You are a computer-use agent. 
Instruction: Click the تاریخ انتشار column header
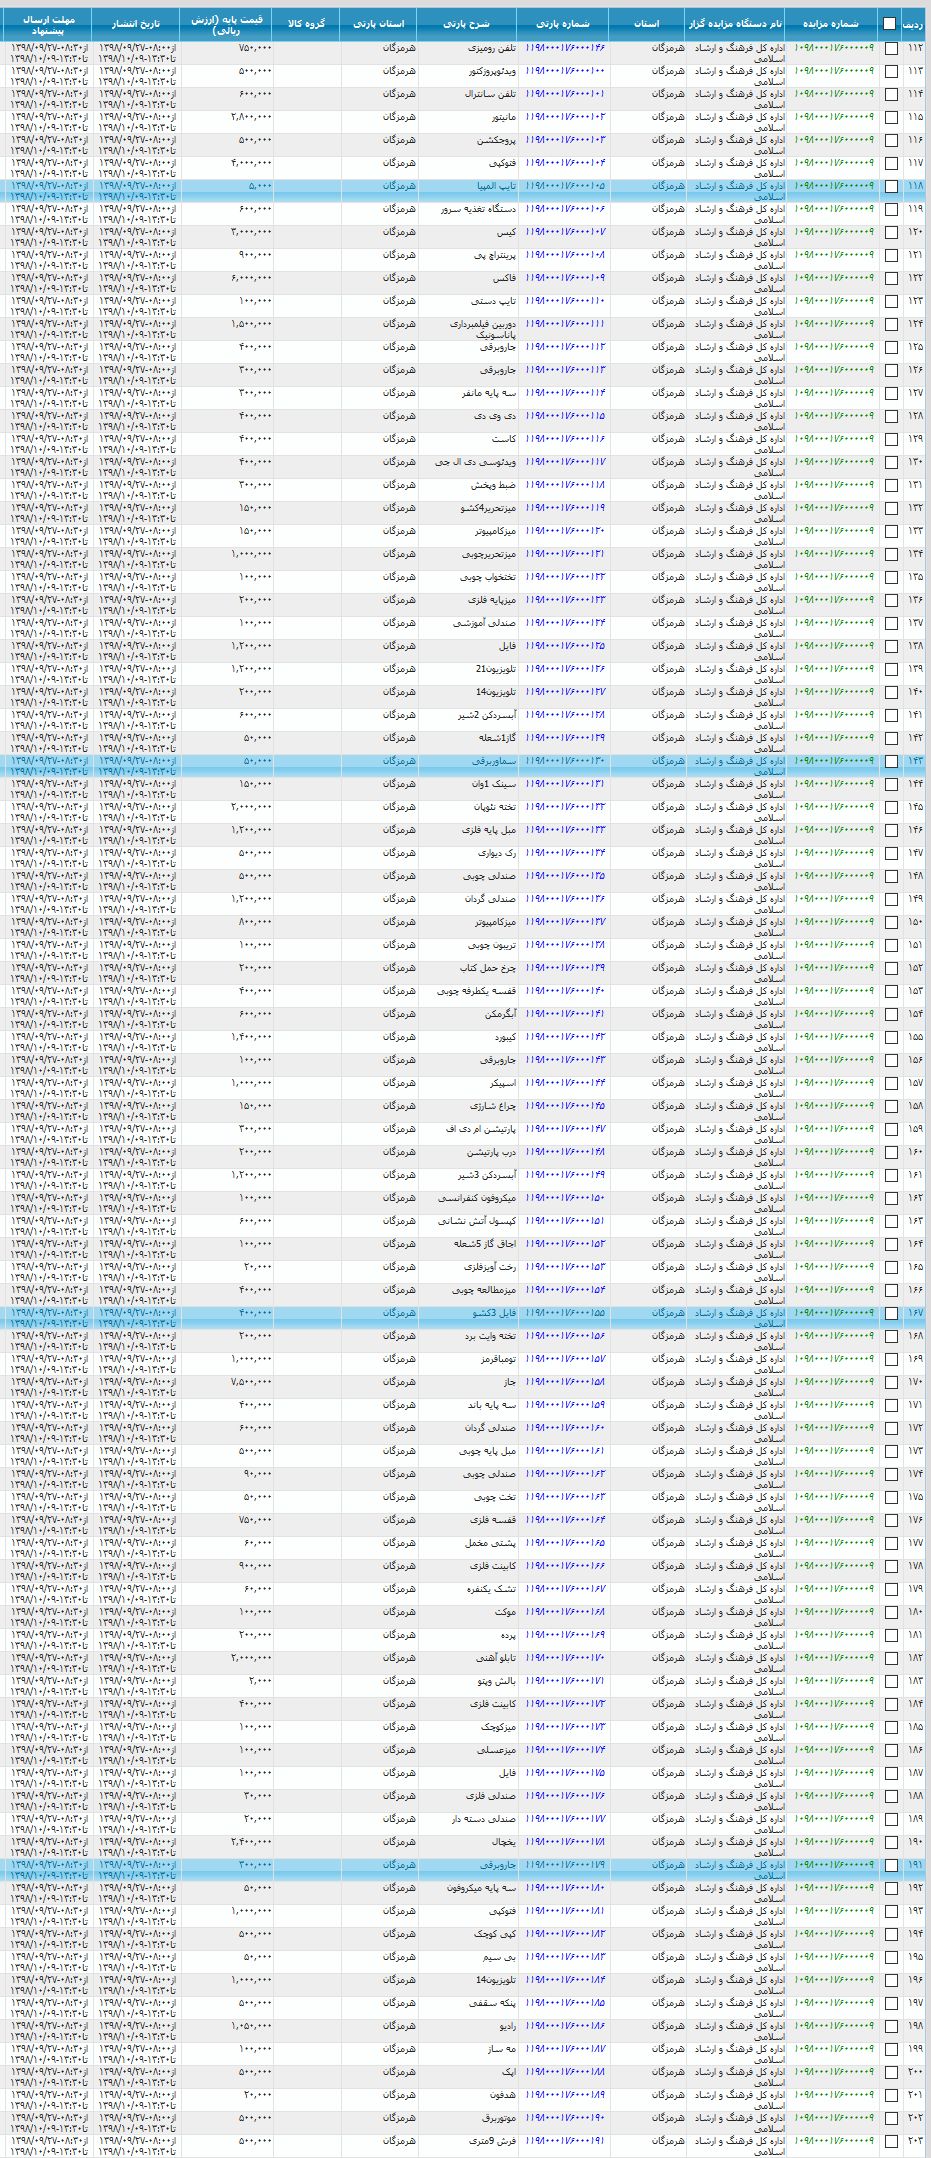(x=134, y=24)
